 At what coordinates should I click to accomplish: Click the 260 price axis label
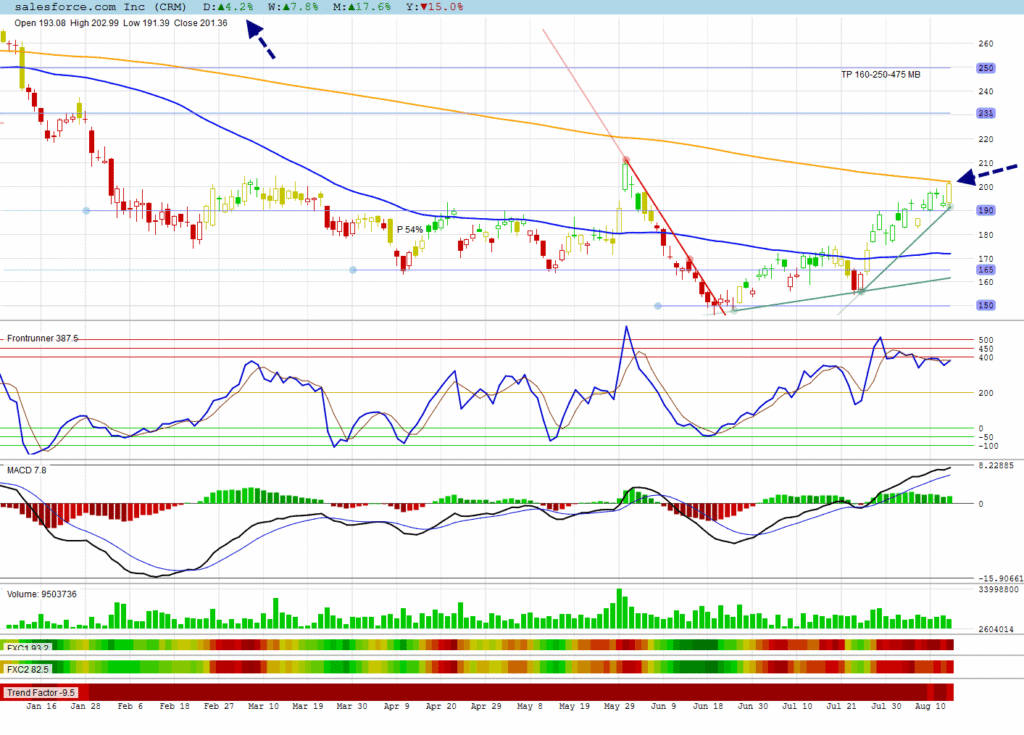985,44
